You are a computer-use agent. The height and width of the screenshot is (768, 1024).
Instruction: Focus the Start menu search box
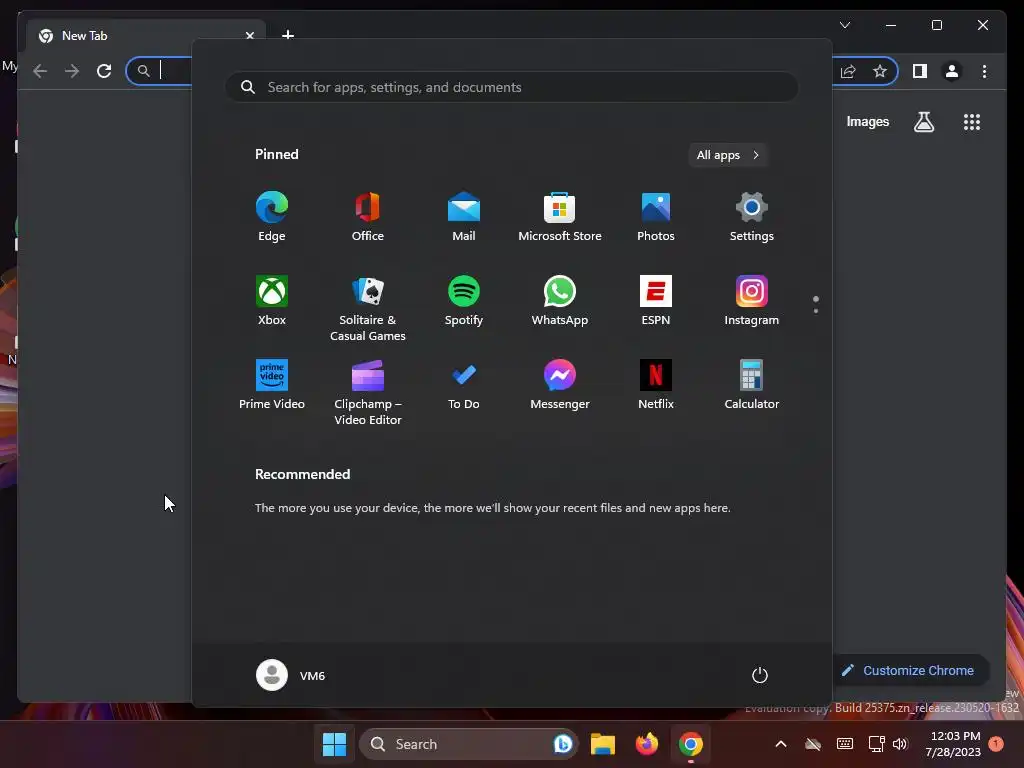click(x=512, y=87)
